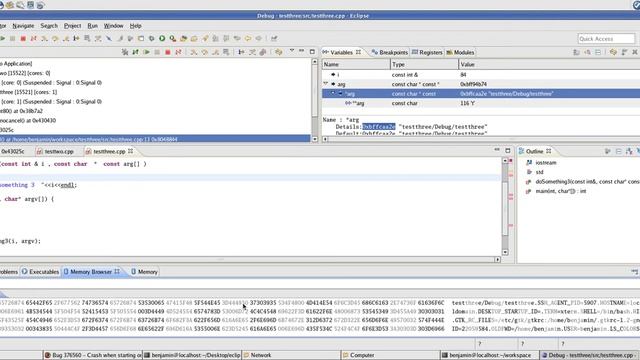Click the red Terminate icon in the main toolbar

23,38
